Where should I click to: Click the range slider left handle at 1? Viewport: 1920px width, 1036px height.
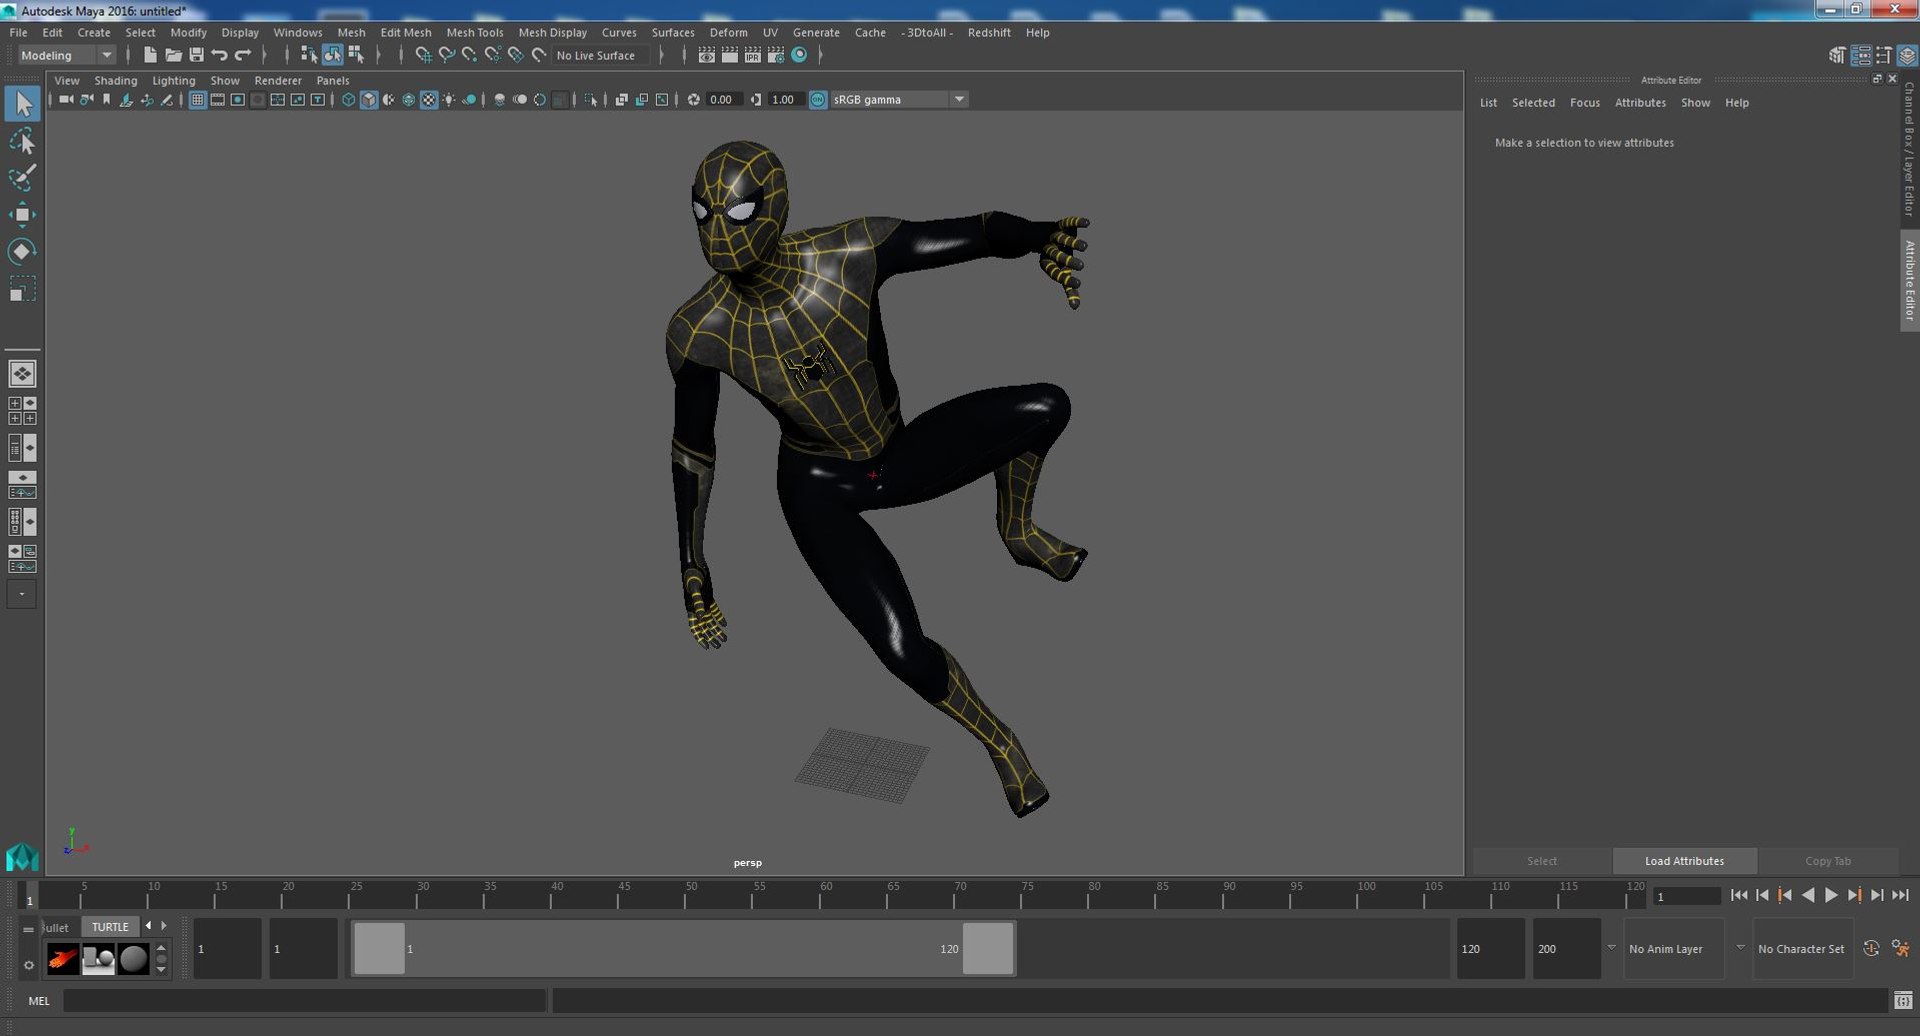pyautogui.click(x=380, y=948)
